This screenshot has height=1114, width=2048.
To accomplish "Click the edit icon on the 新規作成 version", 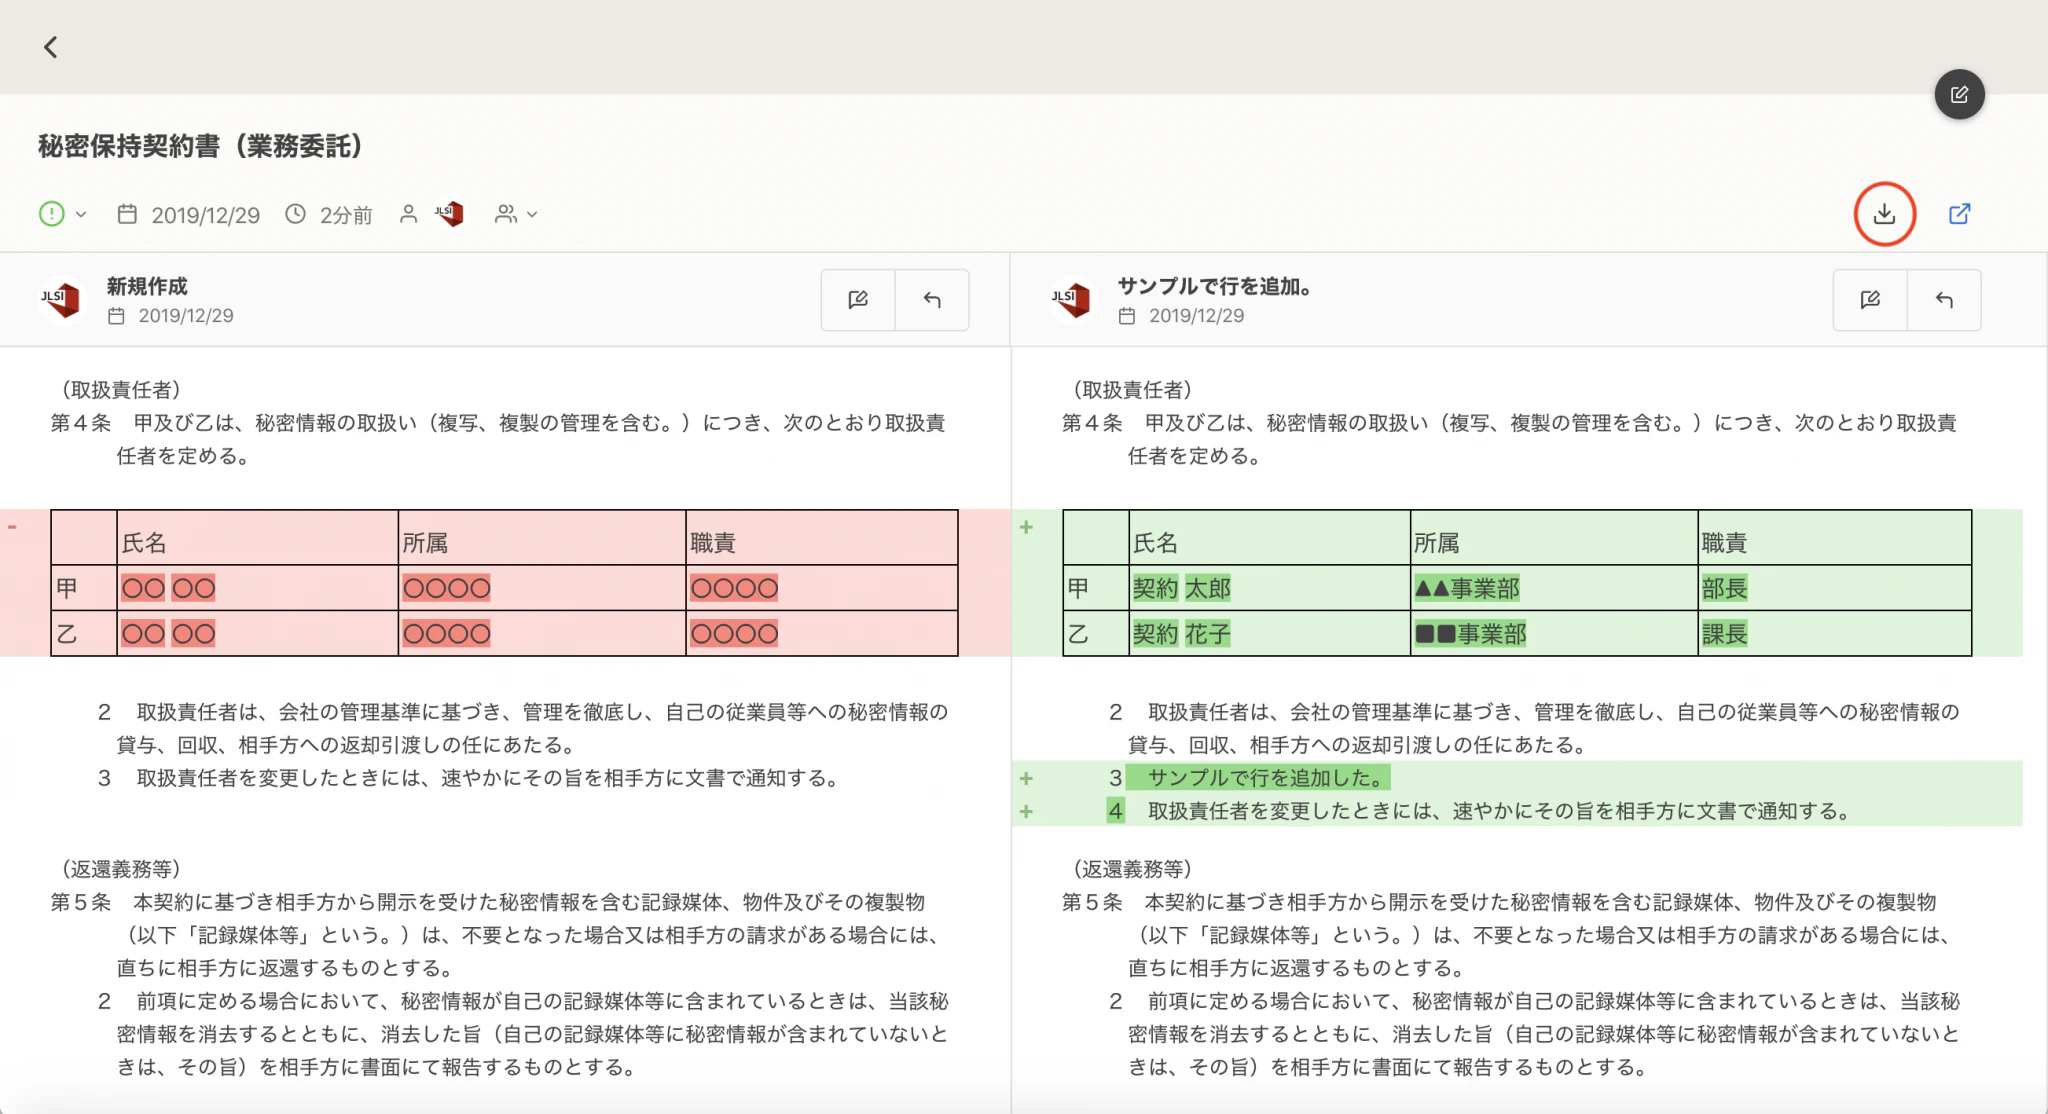I will tap(858, 300).
